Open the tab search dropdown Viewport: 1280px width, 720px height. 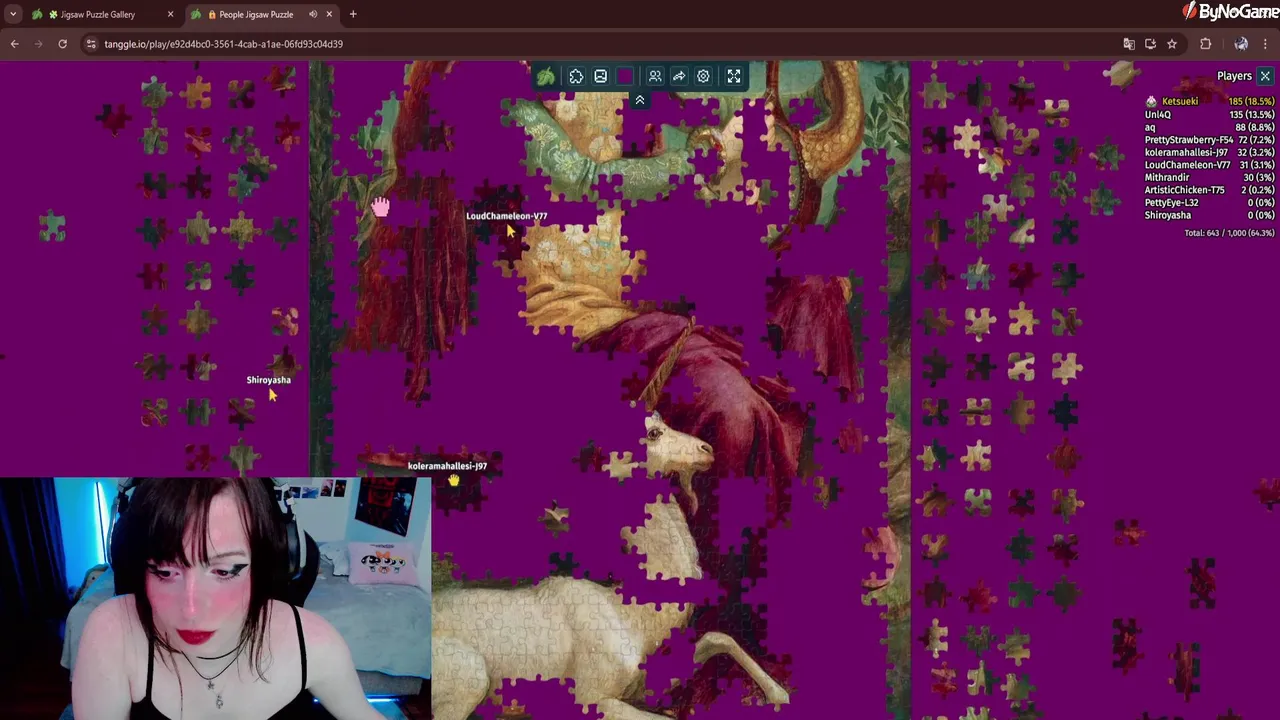click(13, 14)
